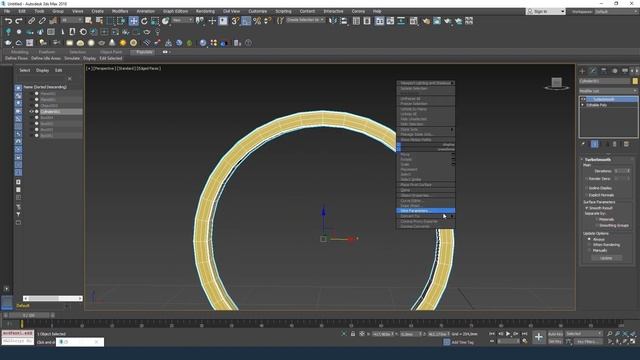
Task: Click Go to End playback button
Action: pos(524,334)
